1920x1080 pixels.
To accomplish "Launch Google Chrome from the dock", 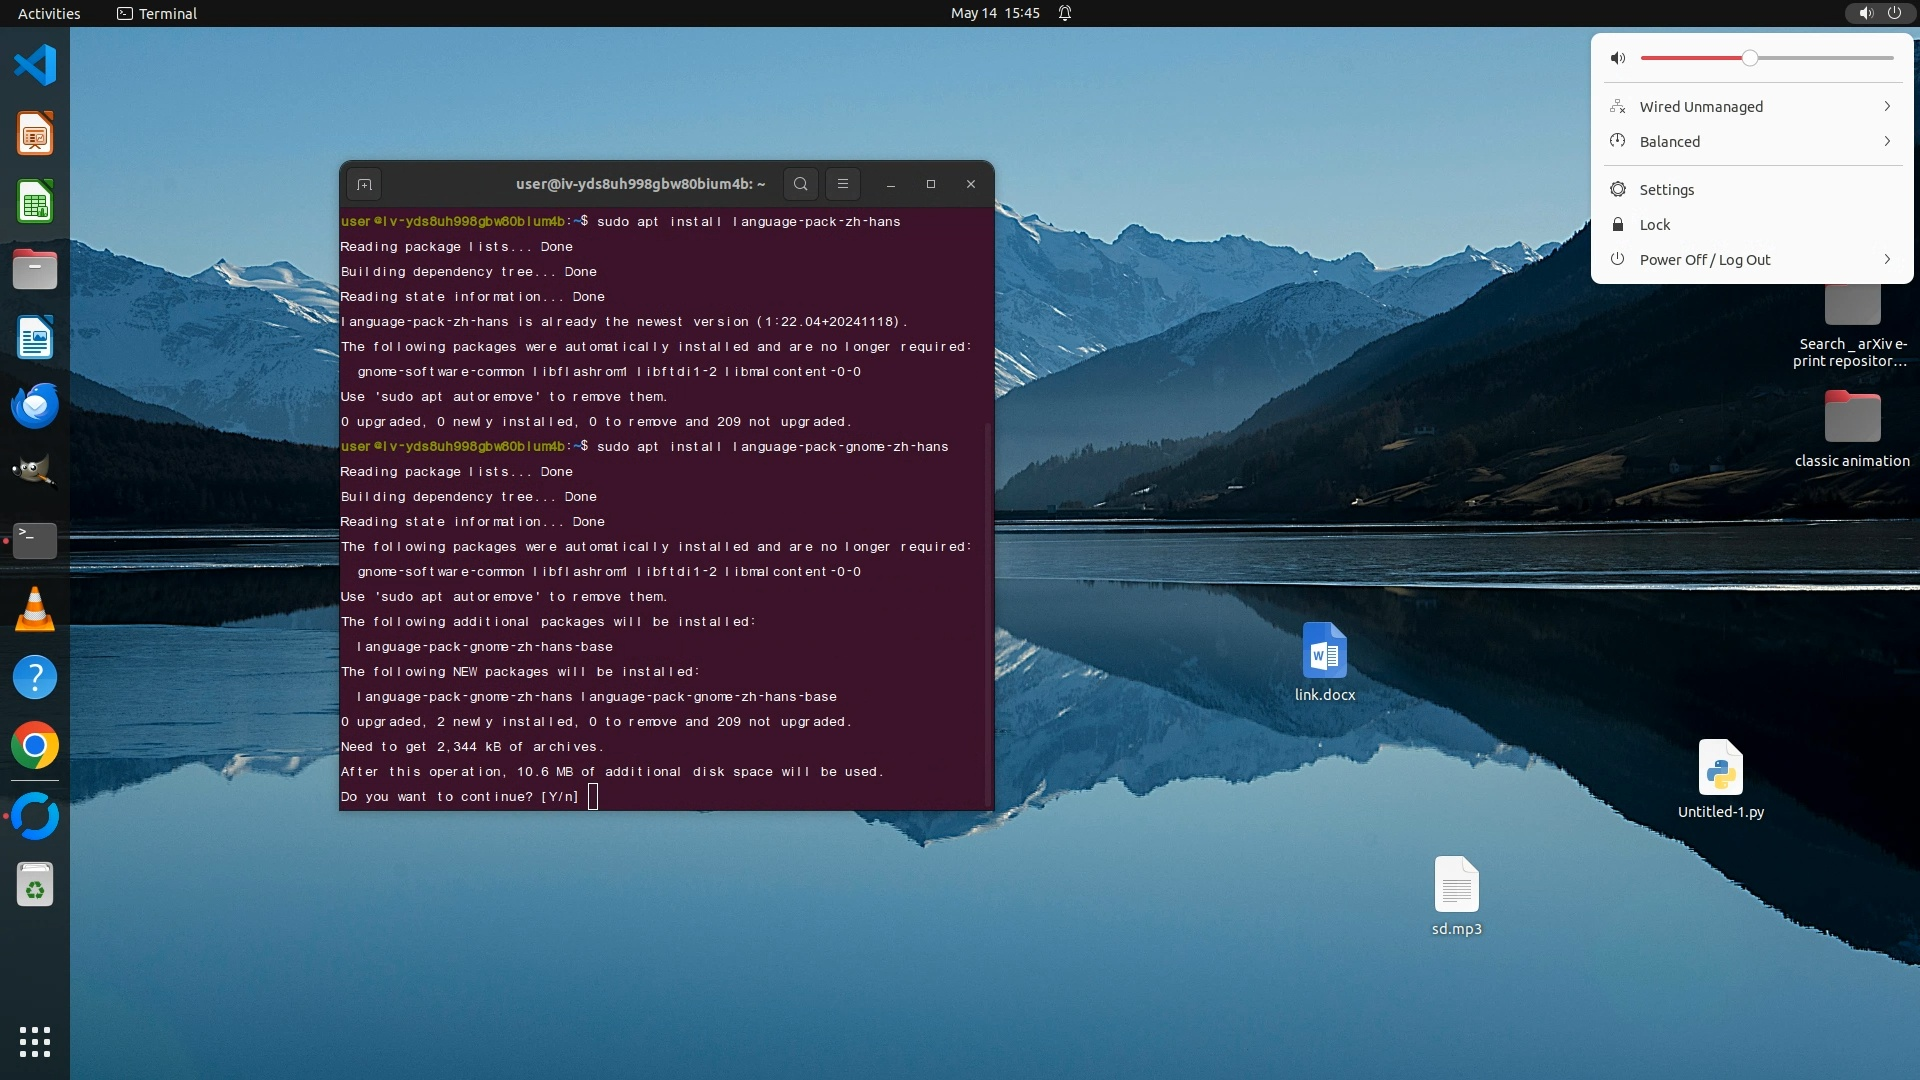I will [x=35, y=746].
